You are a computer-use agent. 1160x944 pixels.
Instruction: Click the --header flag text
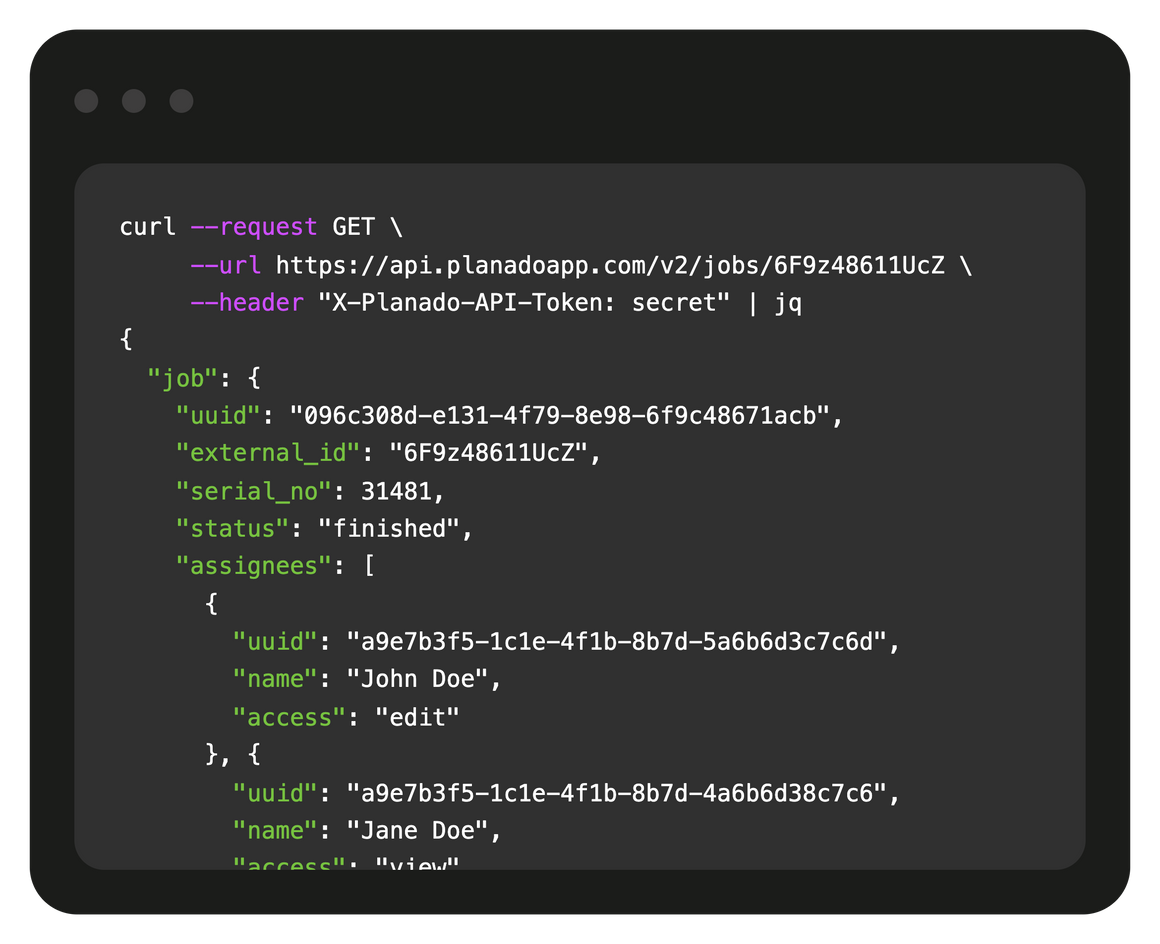coord(247,303)
